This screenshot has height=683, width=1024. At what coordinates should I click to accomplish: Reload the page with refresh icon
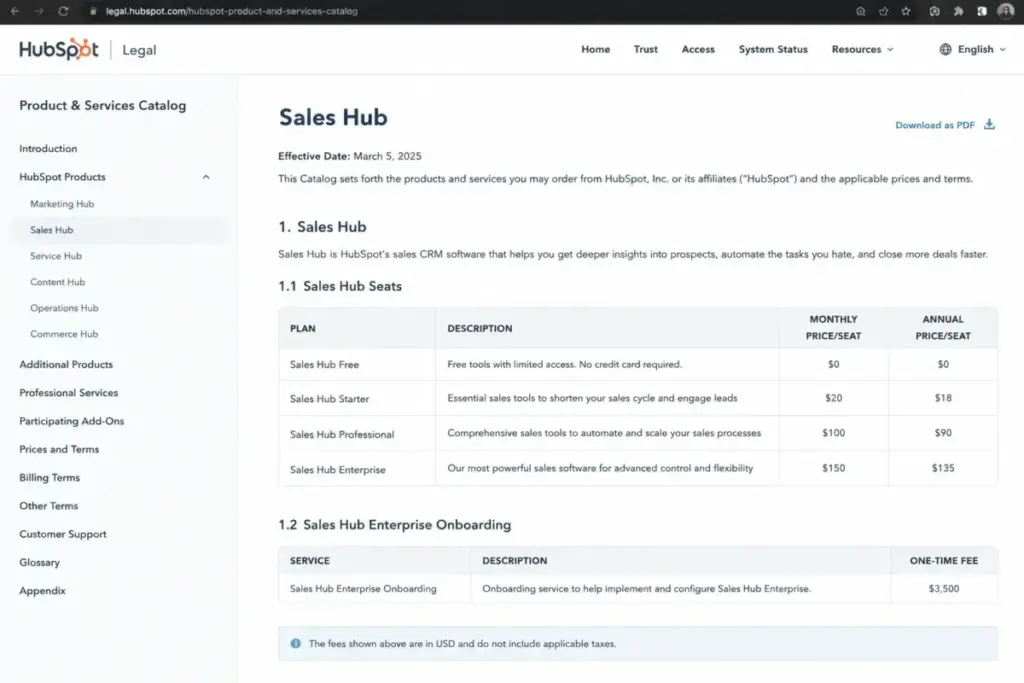point(63,11)
